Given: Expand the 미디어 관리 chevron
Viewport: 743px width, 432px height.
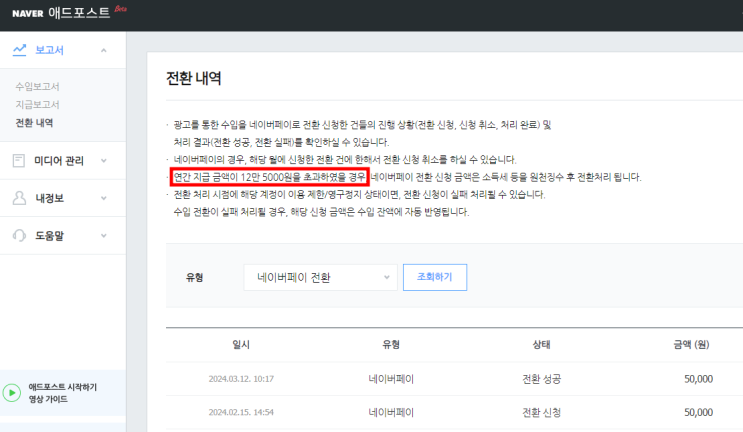Looking at the screenshot, I should (x=104, y=161).
